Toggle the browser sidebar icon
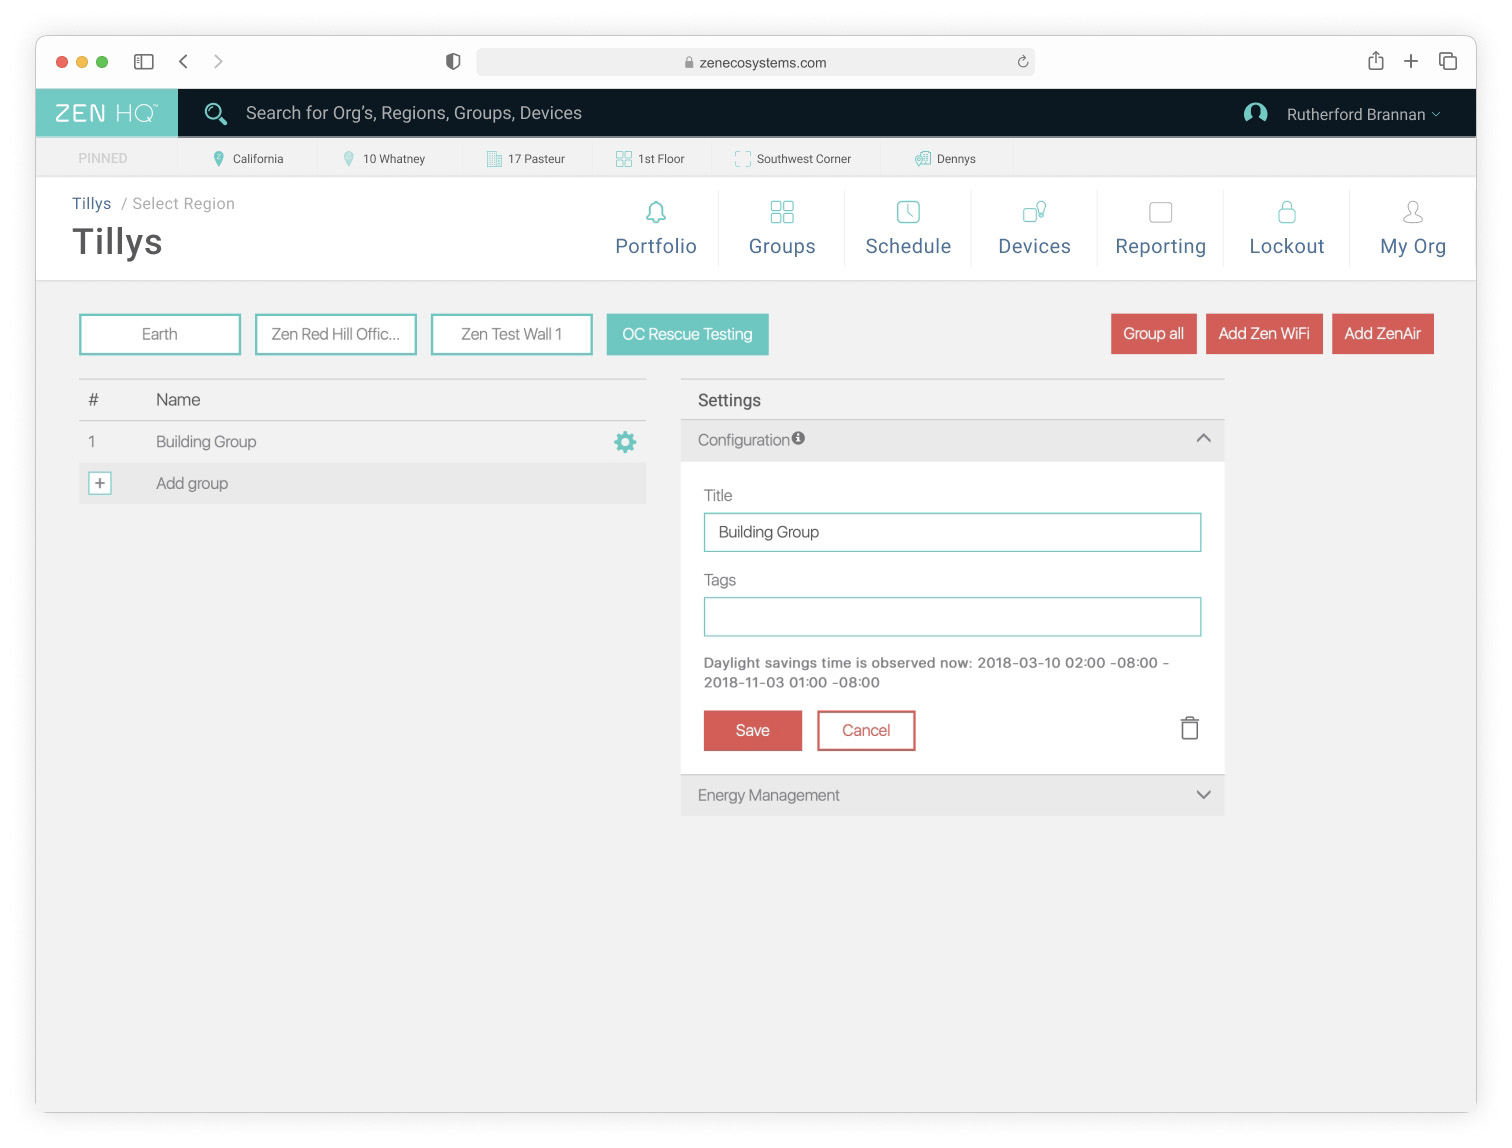 [x=144, y=62]
